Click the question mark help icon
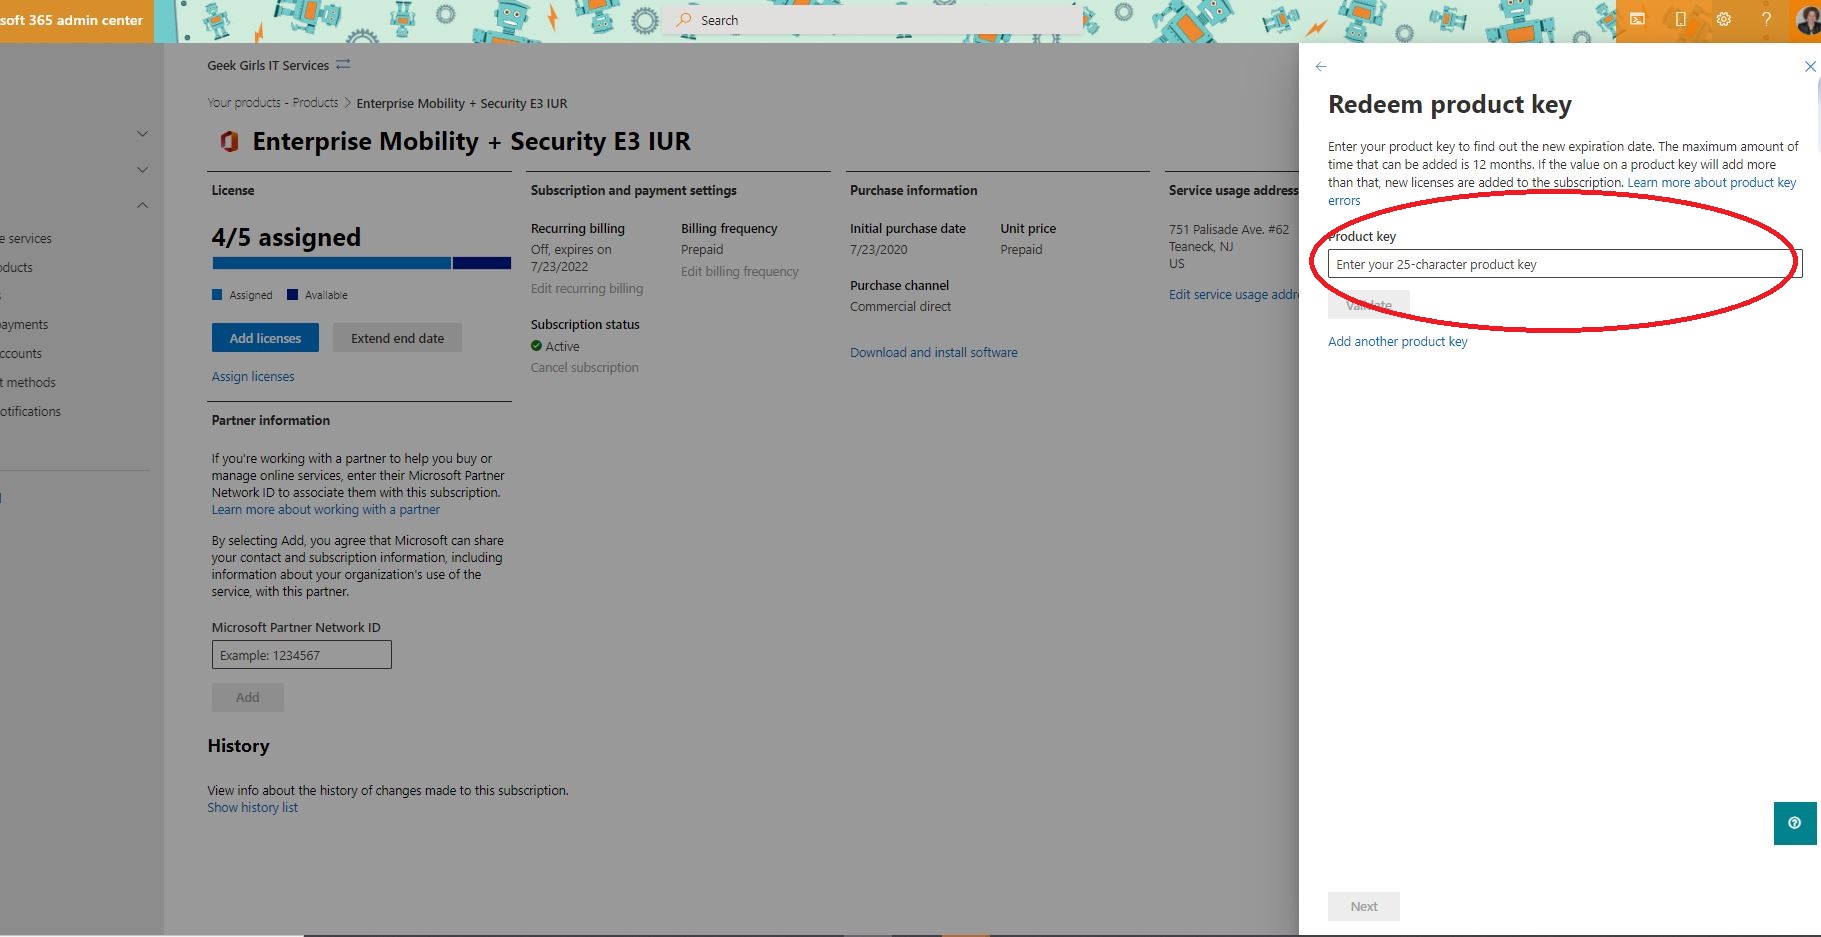Screen dimensions: 1821x937 tap(1766, 20)
